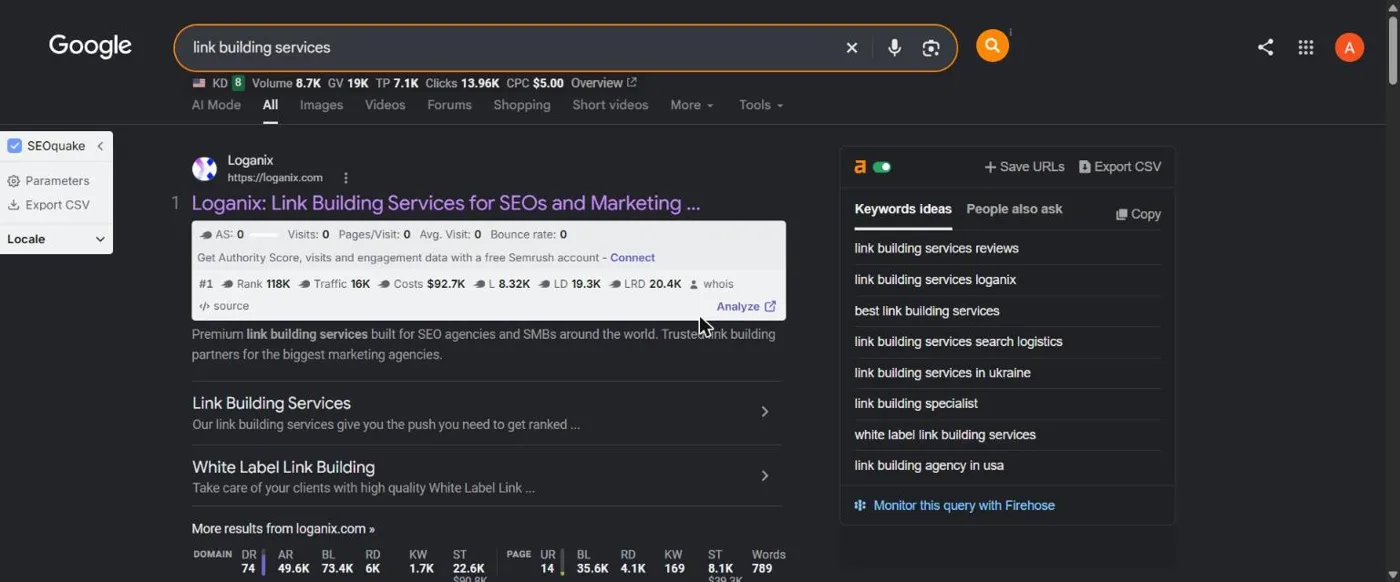Open the Loganix result title link

446,203
